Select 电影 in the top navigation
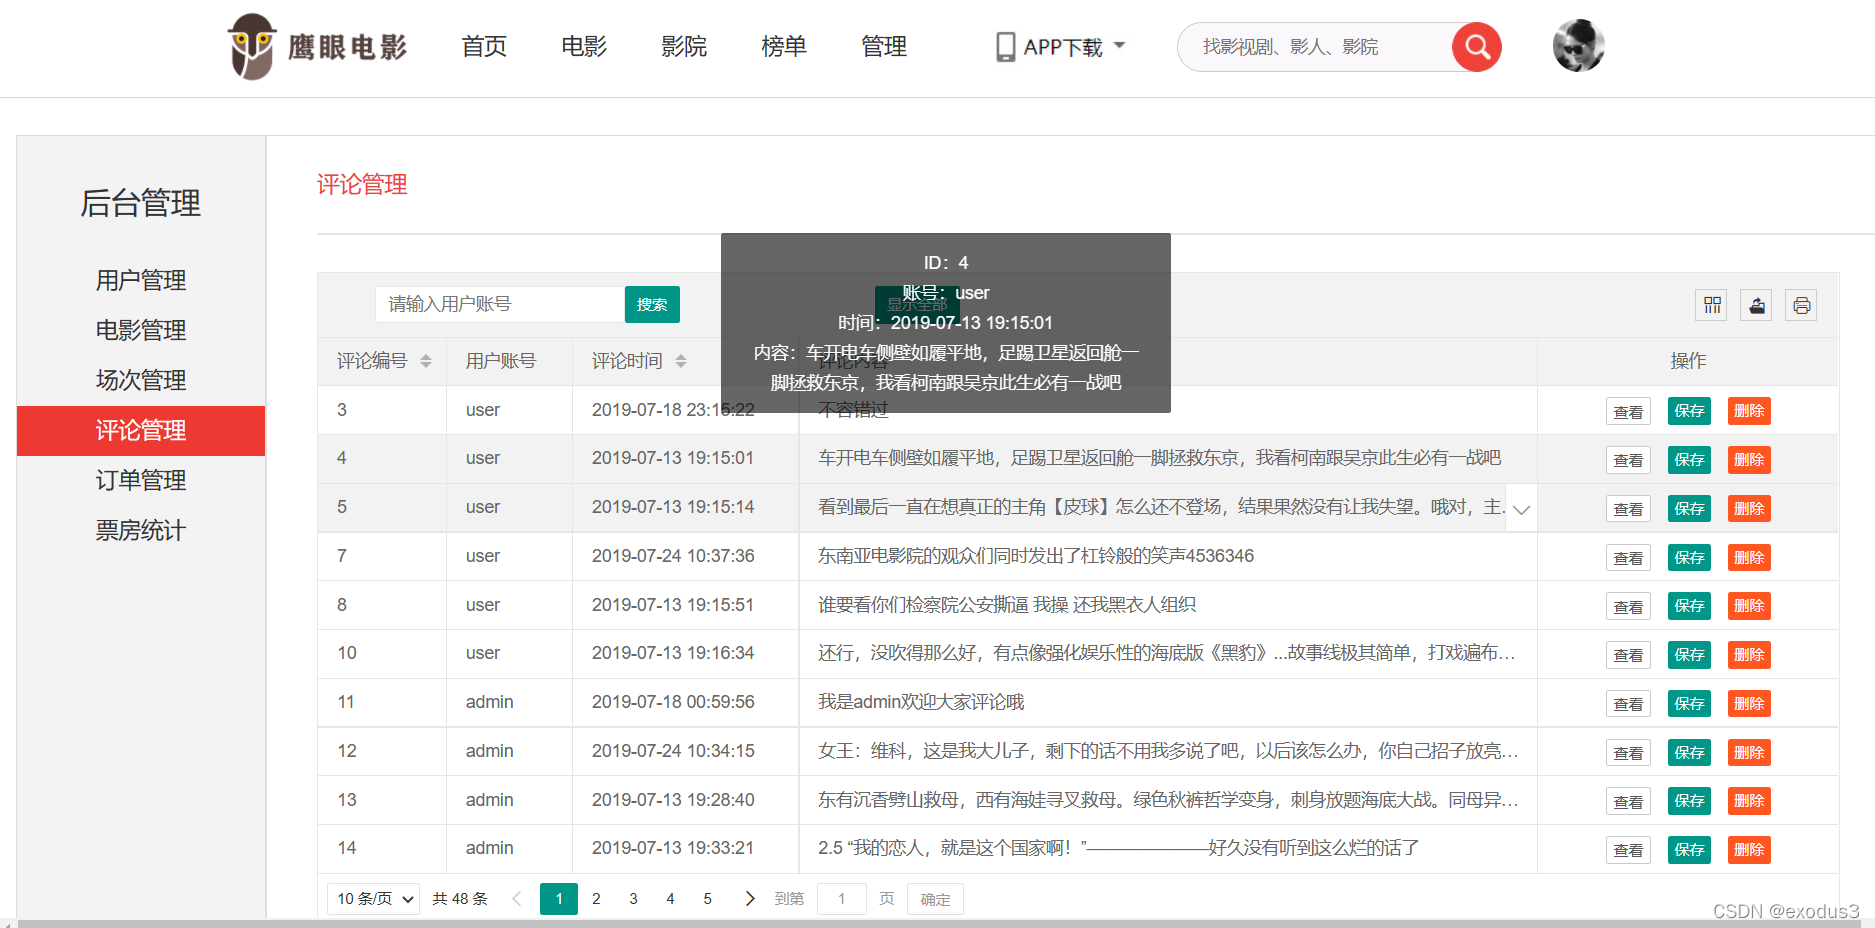The image size is (1875, 928). pos(583,46)
